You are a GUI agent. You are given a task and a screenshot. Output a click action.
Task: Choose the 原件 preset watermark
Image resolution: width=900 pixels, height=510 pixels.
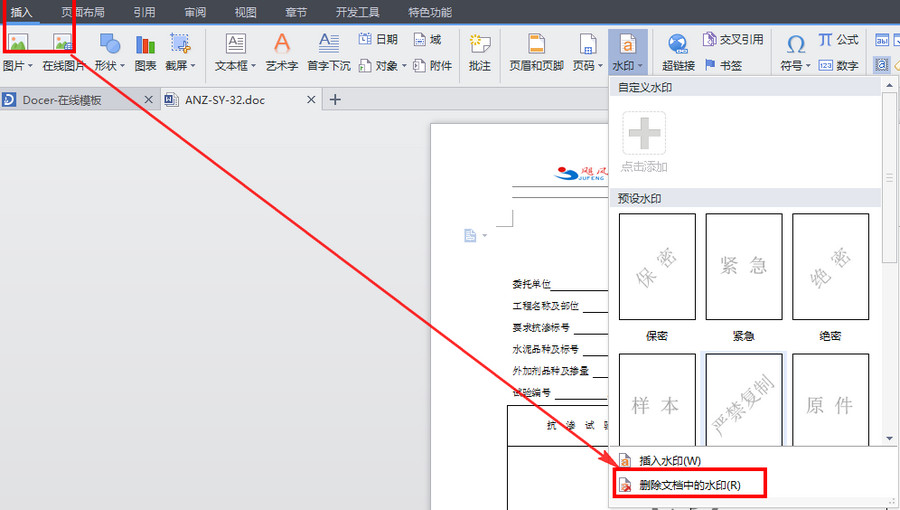pos(831,399)
